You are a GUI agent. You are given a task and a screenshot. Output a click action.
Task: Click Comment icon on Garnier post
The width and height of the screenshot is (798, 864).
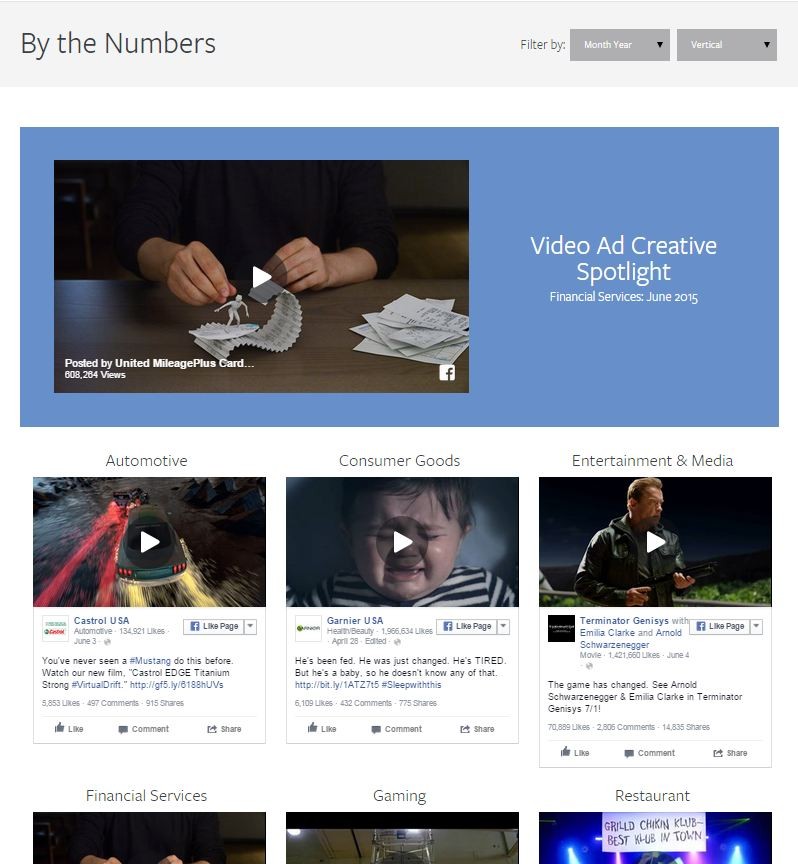[376, 729]
